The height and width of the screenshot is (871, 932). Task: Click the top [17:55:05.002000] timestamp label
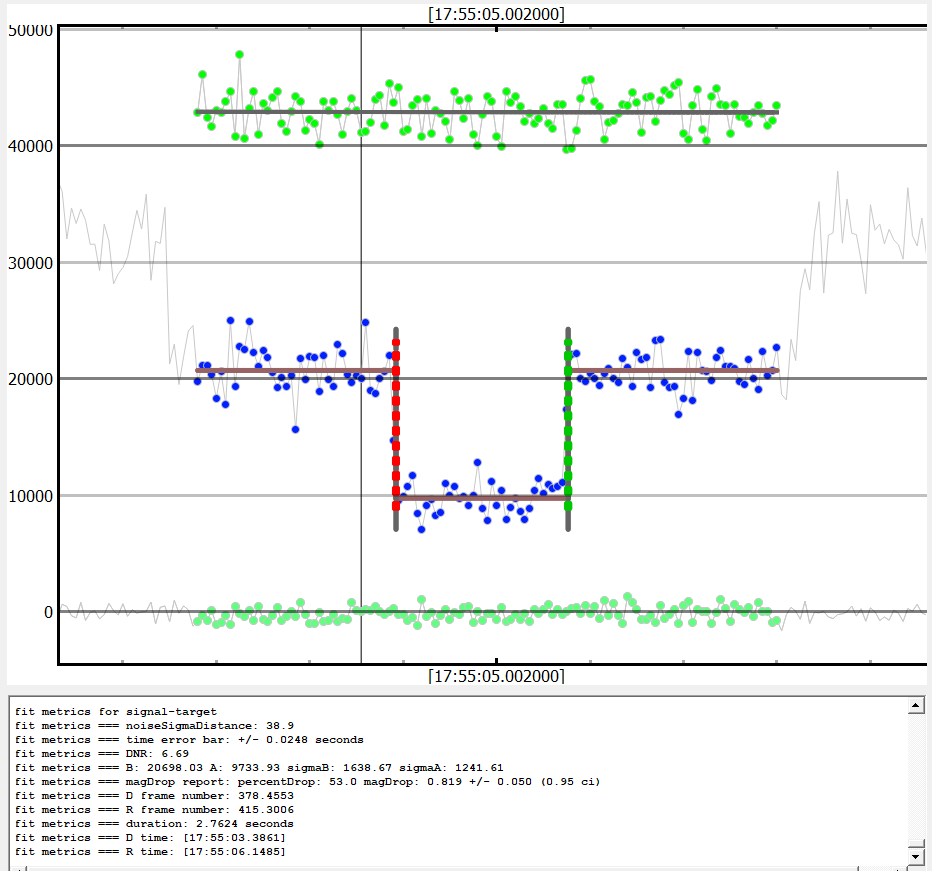(496, 14)
